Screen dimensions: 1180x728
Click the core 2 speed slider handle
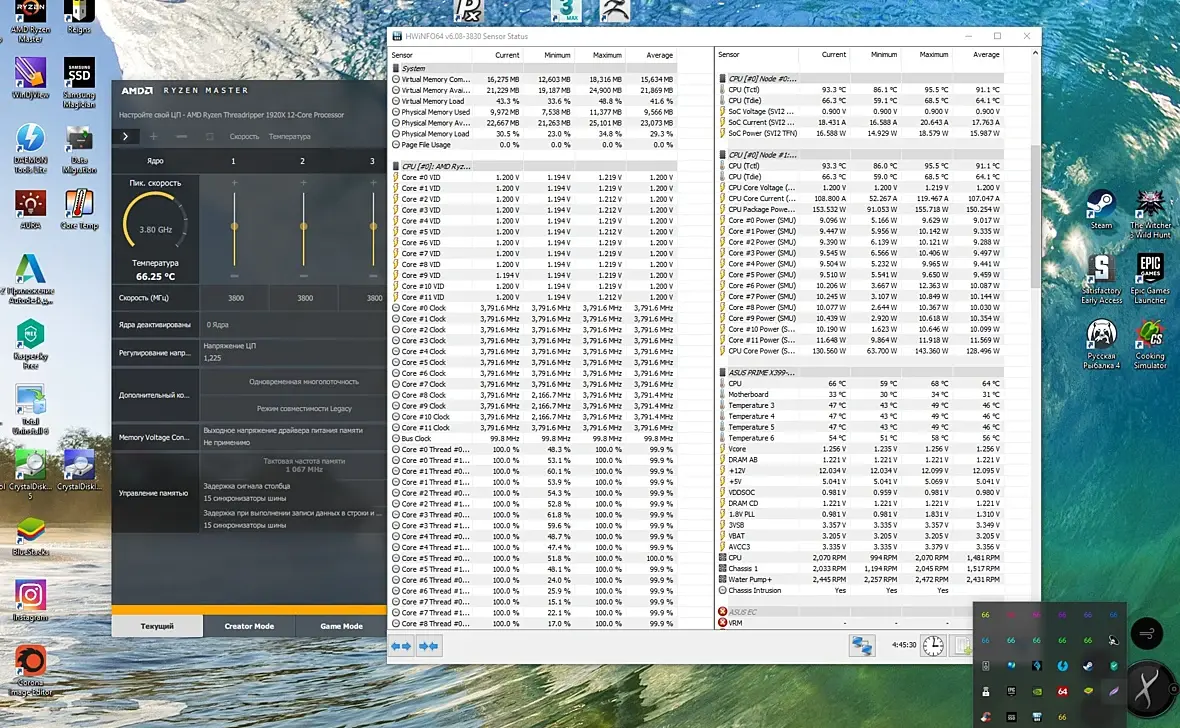tap(303, 227)
